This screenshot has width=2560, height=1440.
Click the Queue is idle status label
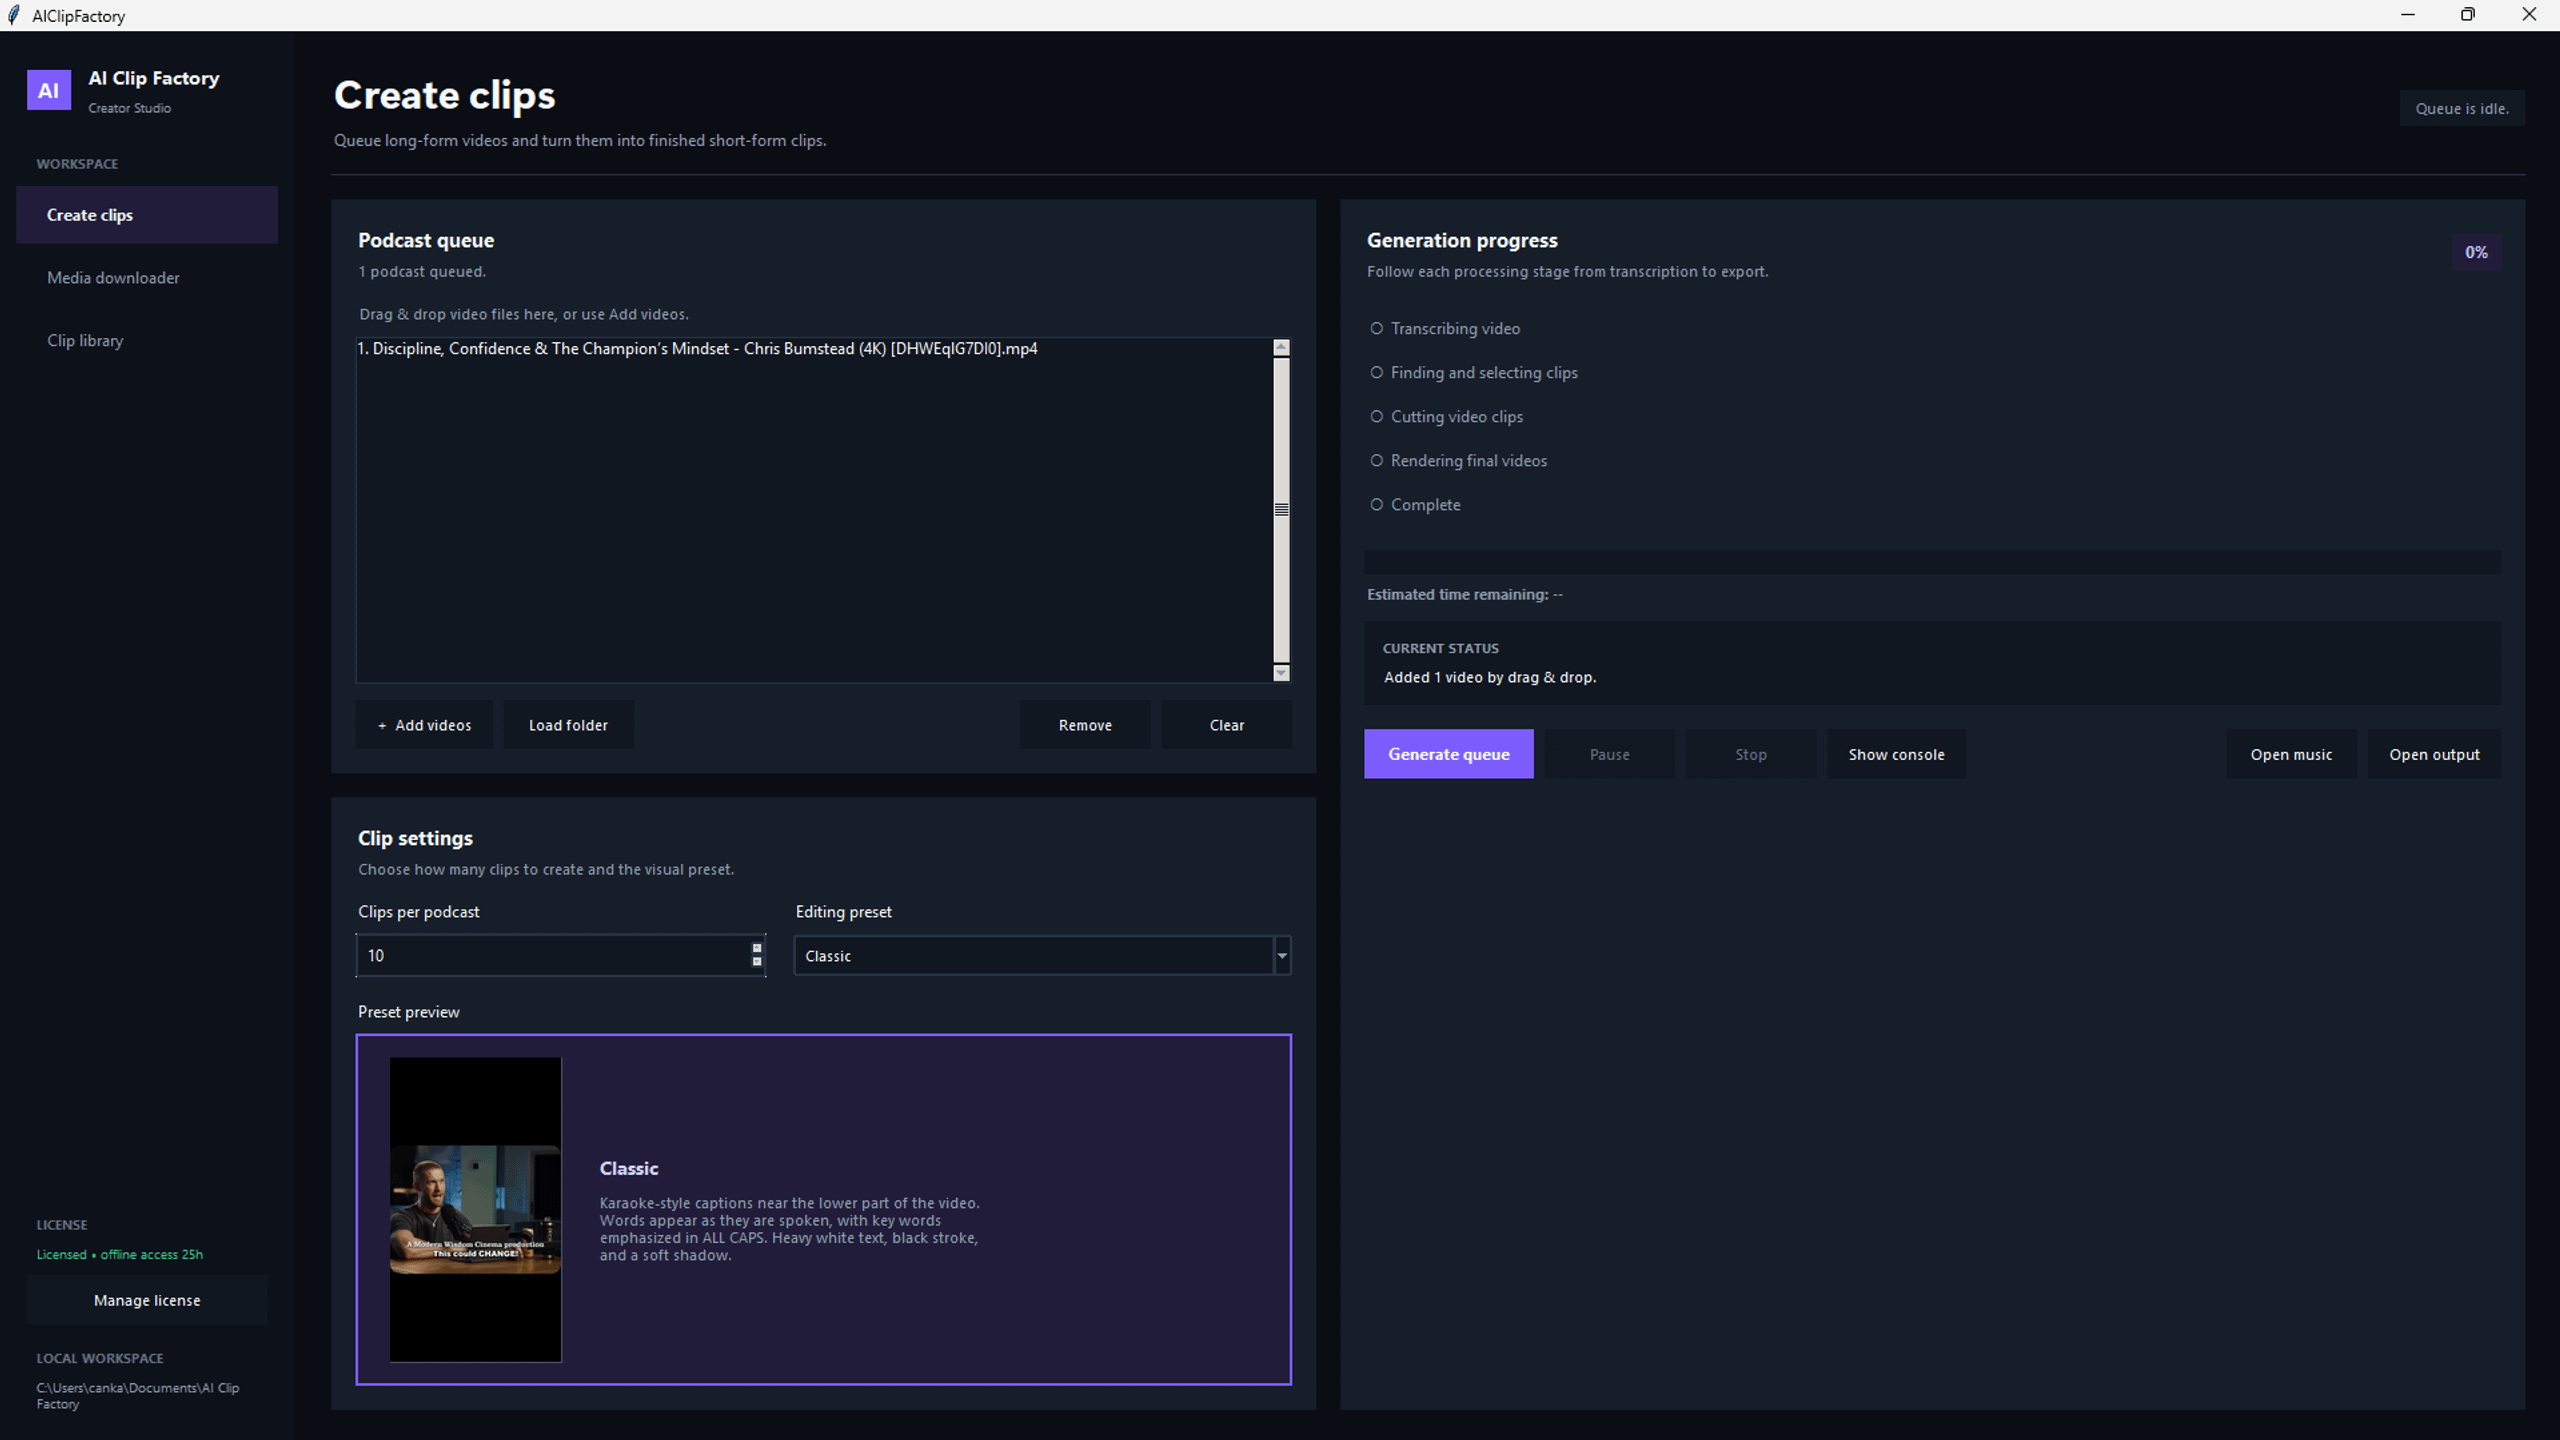(x=2462, y=108)
